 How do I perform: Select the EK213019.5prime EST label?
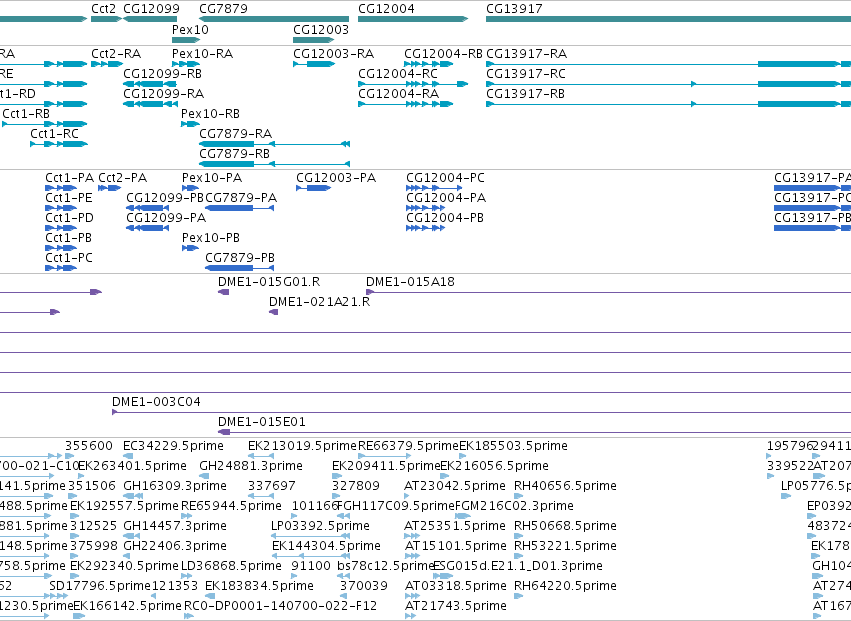[x=302, y=446]
